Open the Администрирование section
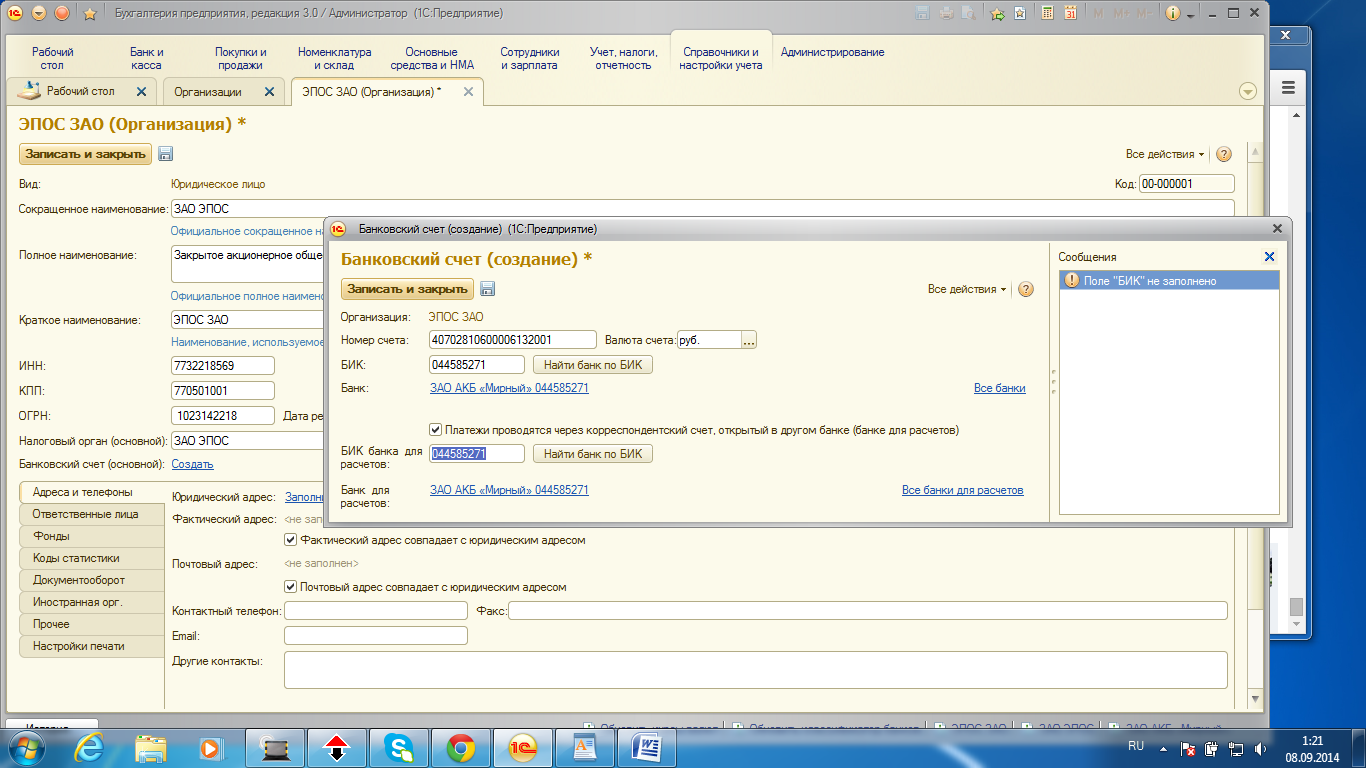 832,52
